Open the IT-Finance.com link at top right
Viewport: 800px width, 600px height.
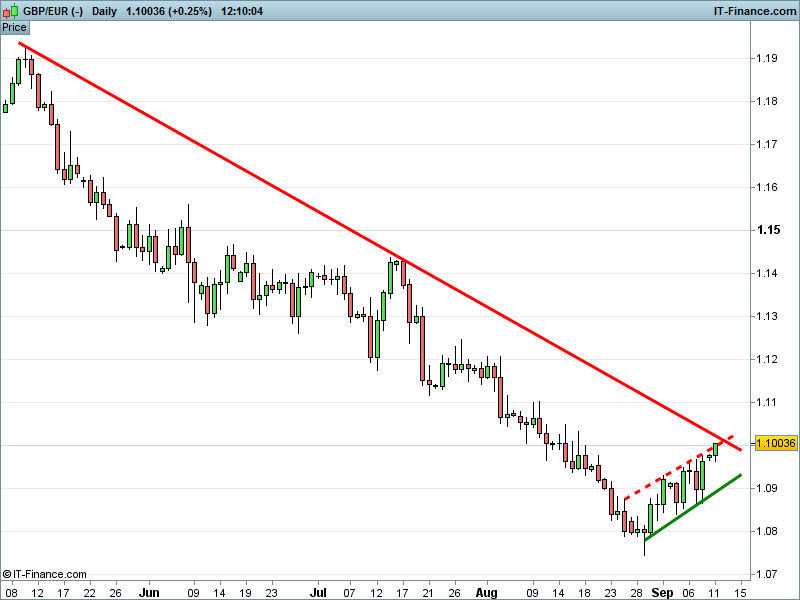coord(755,11)
